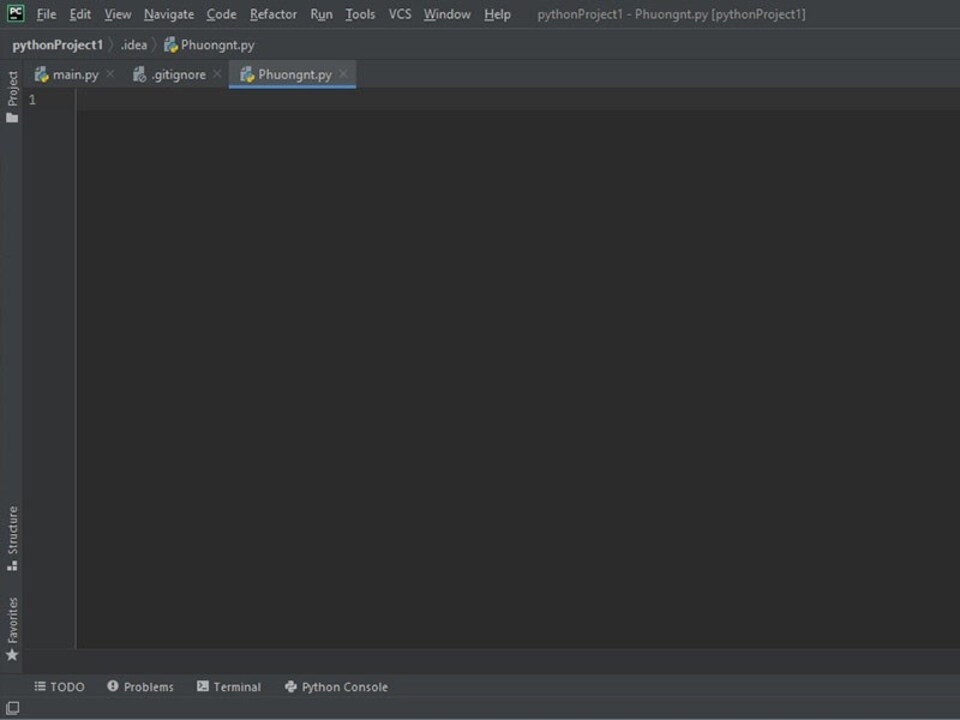This screenshot has height=720, width=960.
Task: Open the Run menu
Action: click(321, 14)
